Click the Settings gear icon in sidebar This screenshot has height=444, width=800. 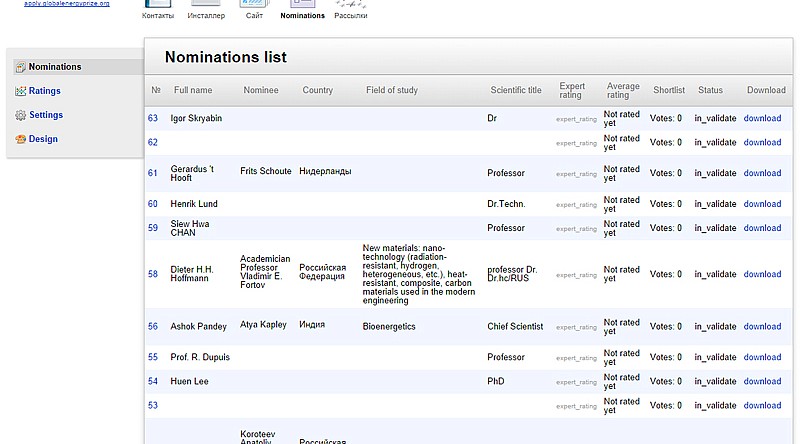click(21, 115)
